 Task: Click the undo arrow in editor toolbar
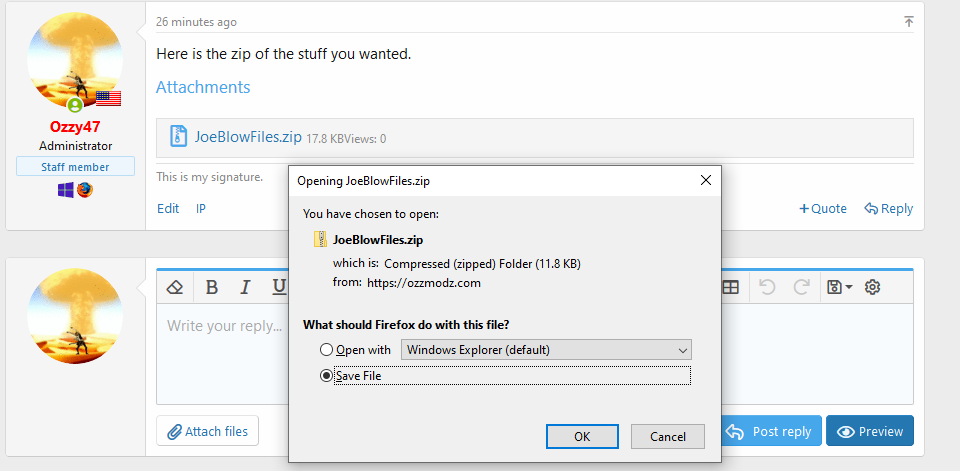coord(767,287)
